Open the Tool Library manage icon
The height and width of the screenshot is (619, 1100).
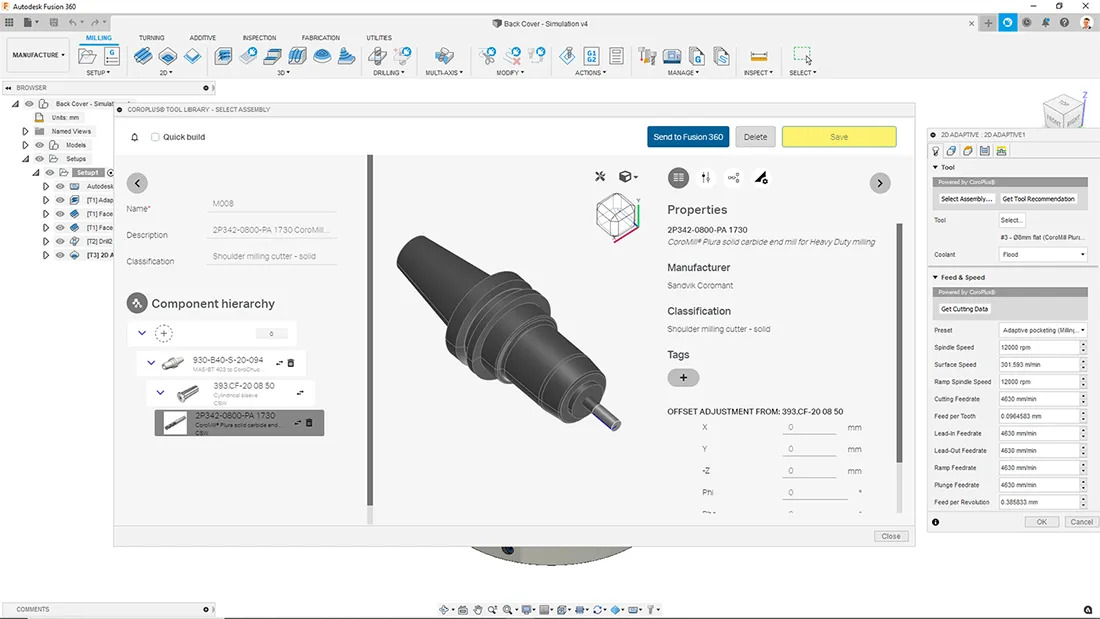point(647,56)
